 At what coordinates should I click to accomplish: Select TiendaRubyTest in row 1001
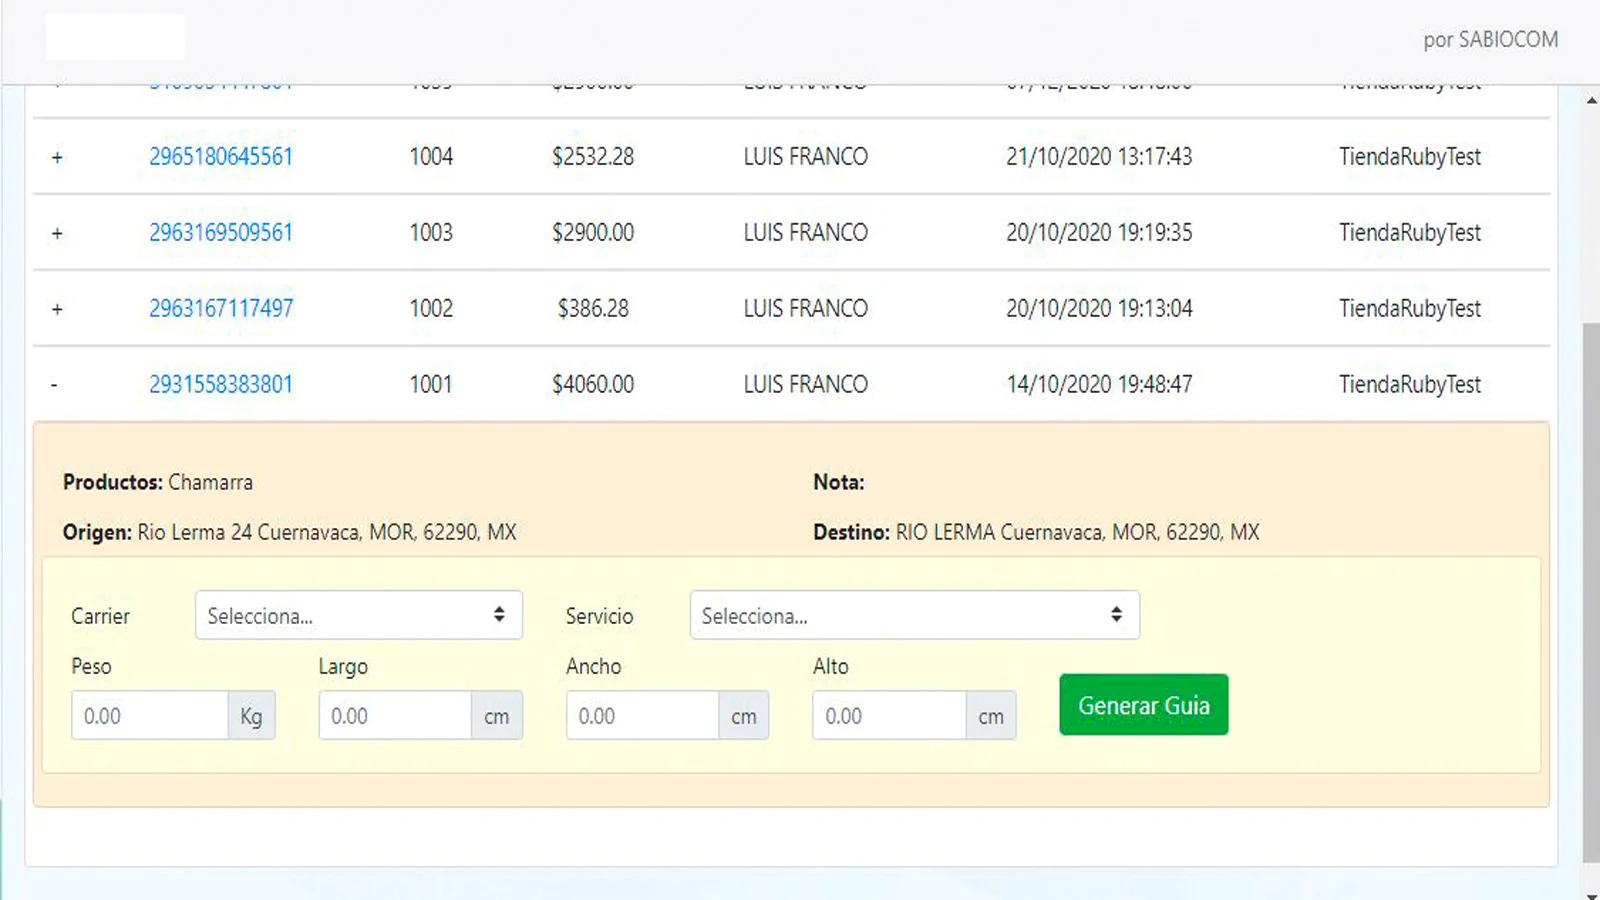coord(1410,385)
